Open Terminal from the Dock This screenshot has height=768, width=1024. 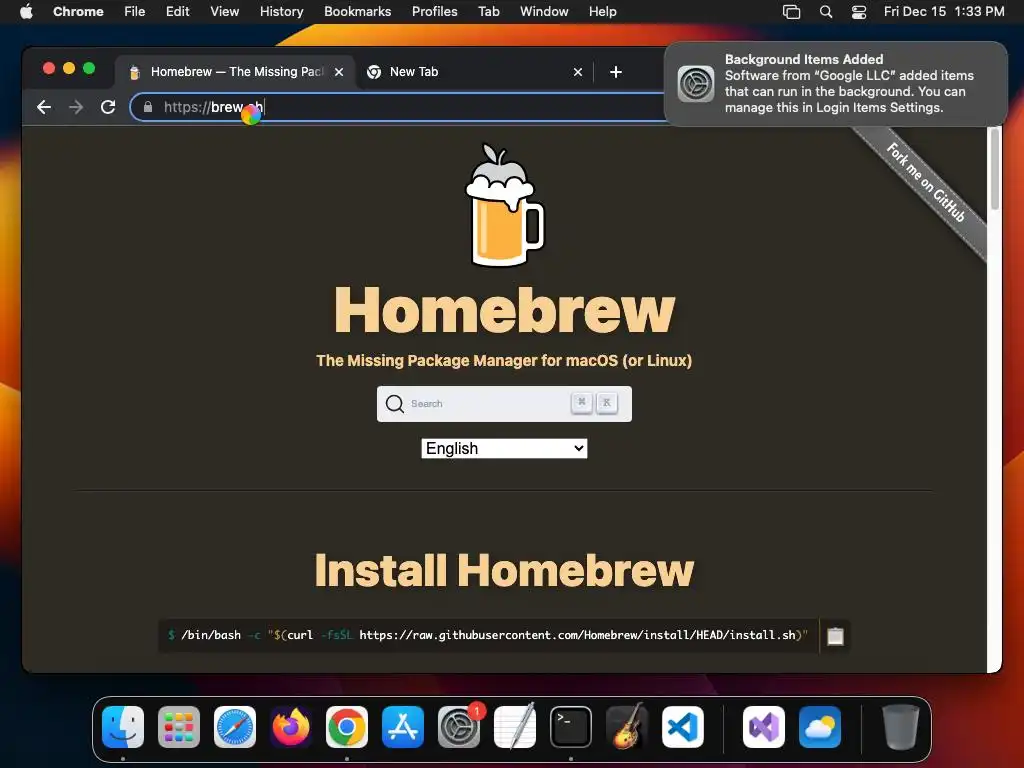(x=571, y=727)
